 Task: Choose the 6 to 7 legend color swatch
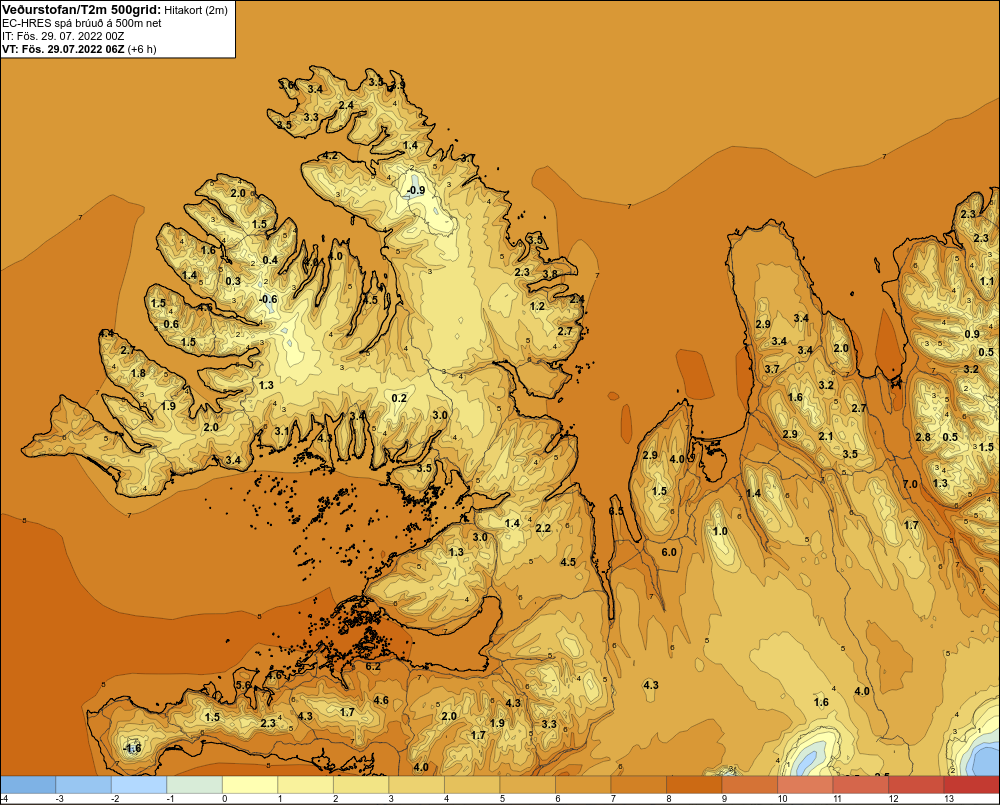[583, 785]
